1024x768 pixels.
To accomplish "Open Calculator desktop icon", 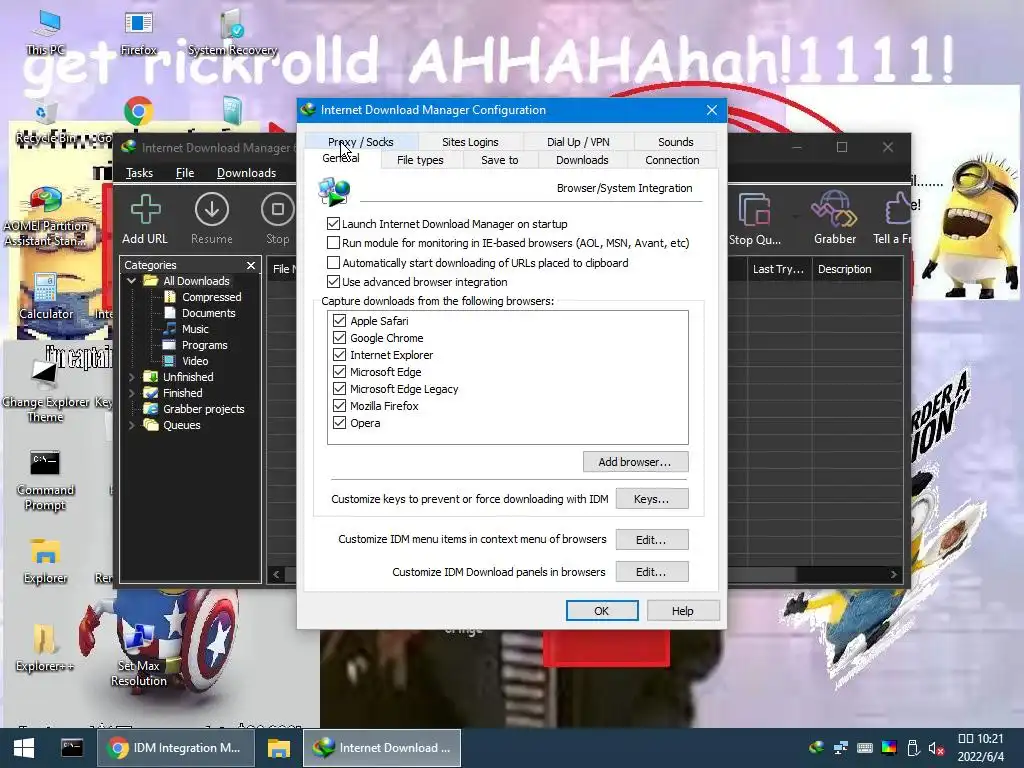I will 46,296.
